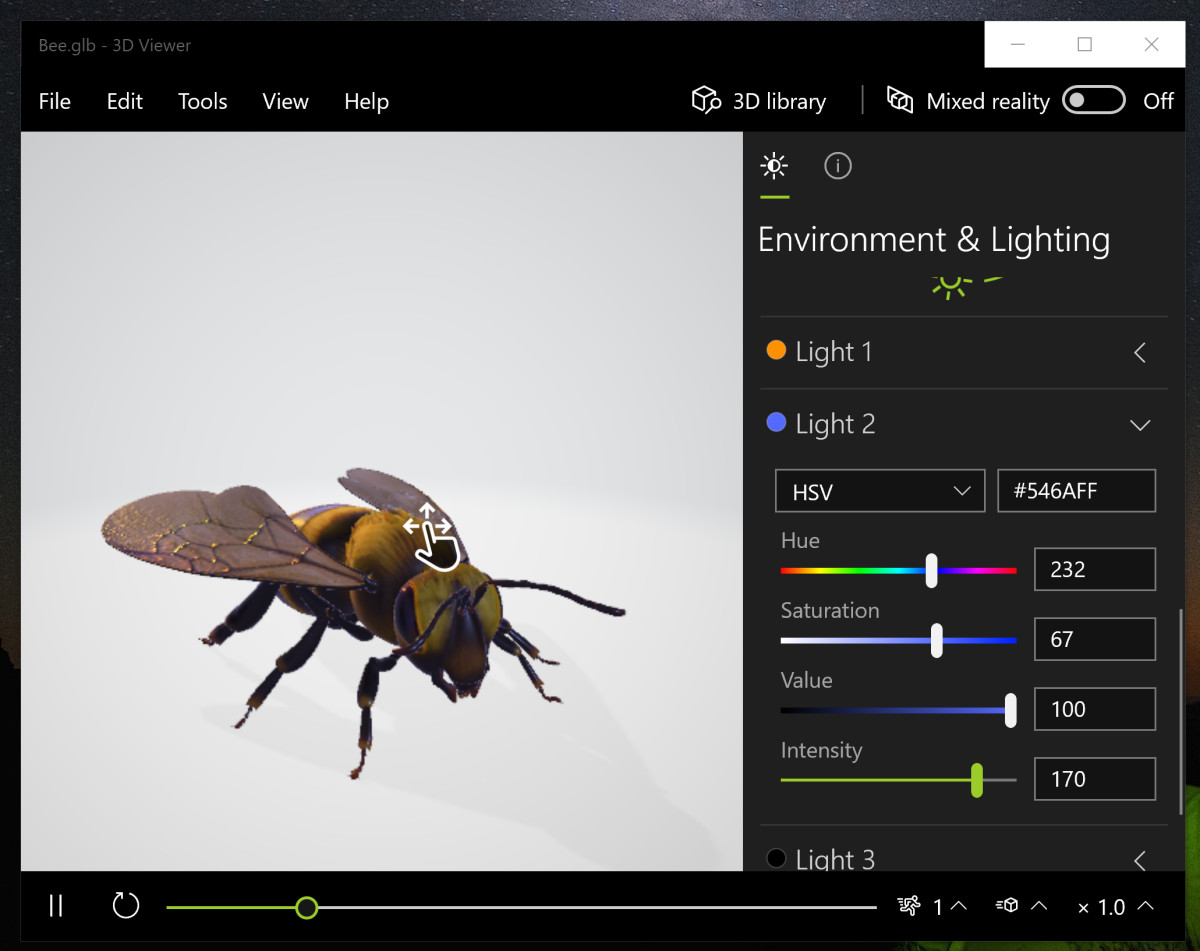Toggle the Mixed reality switch
The width and height of the screenshot is (1200, 951).
(x=1093, y=100)
